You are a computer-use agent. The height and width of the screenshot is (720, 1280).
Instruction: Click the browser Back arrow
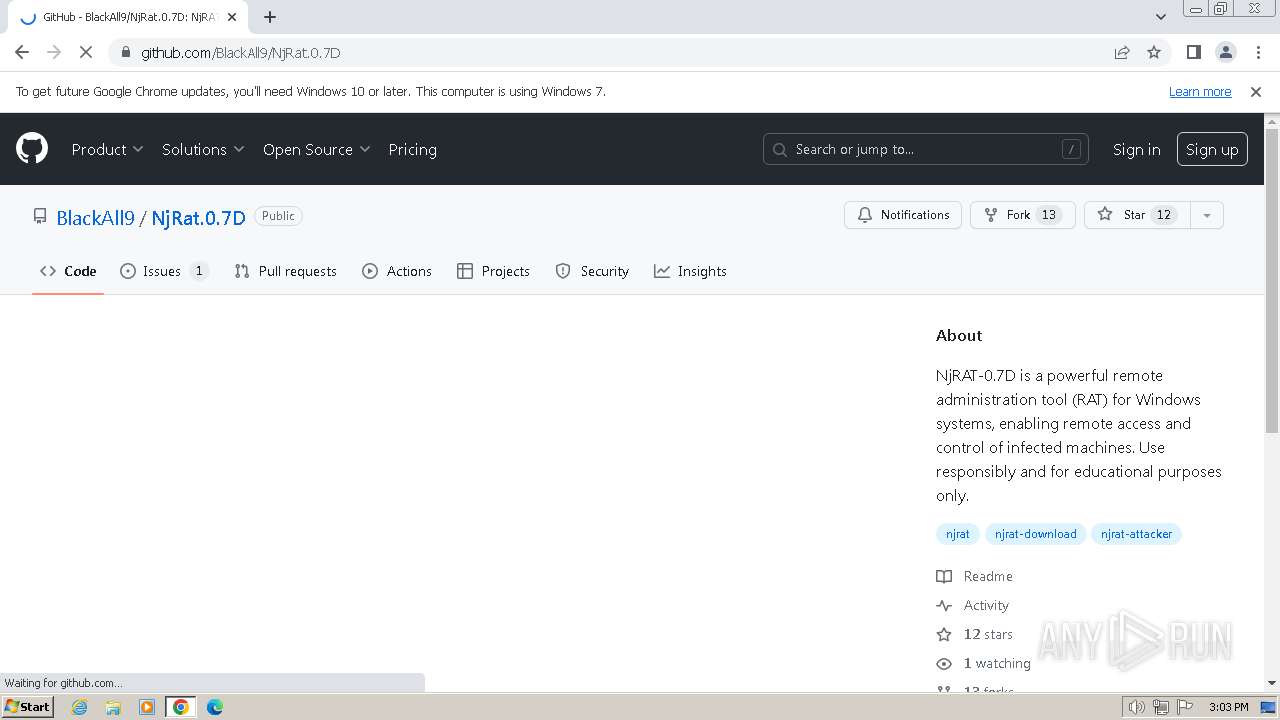[22, 52]
